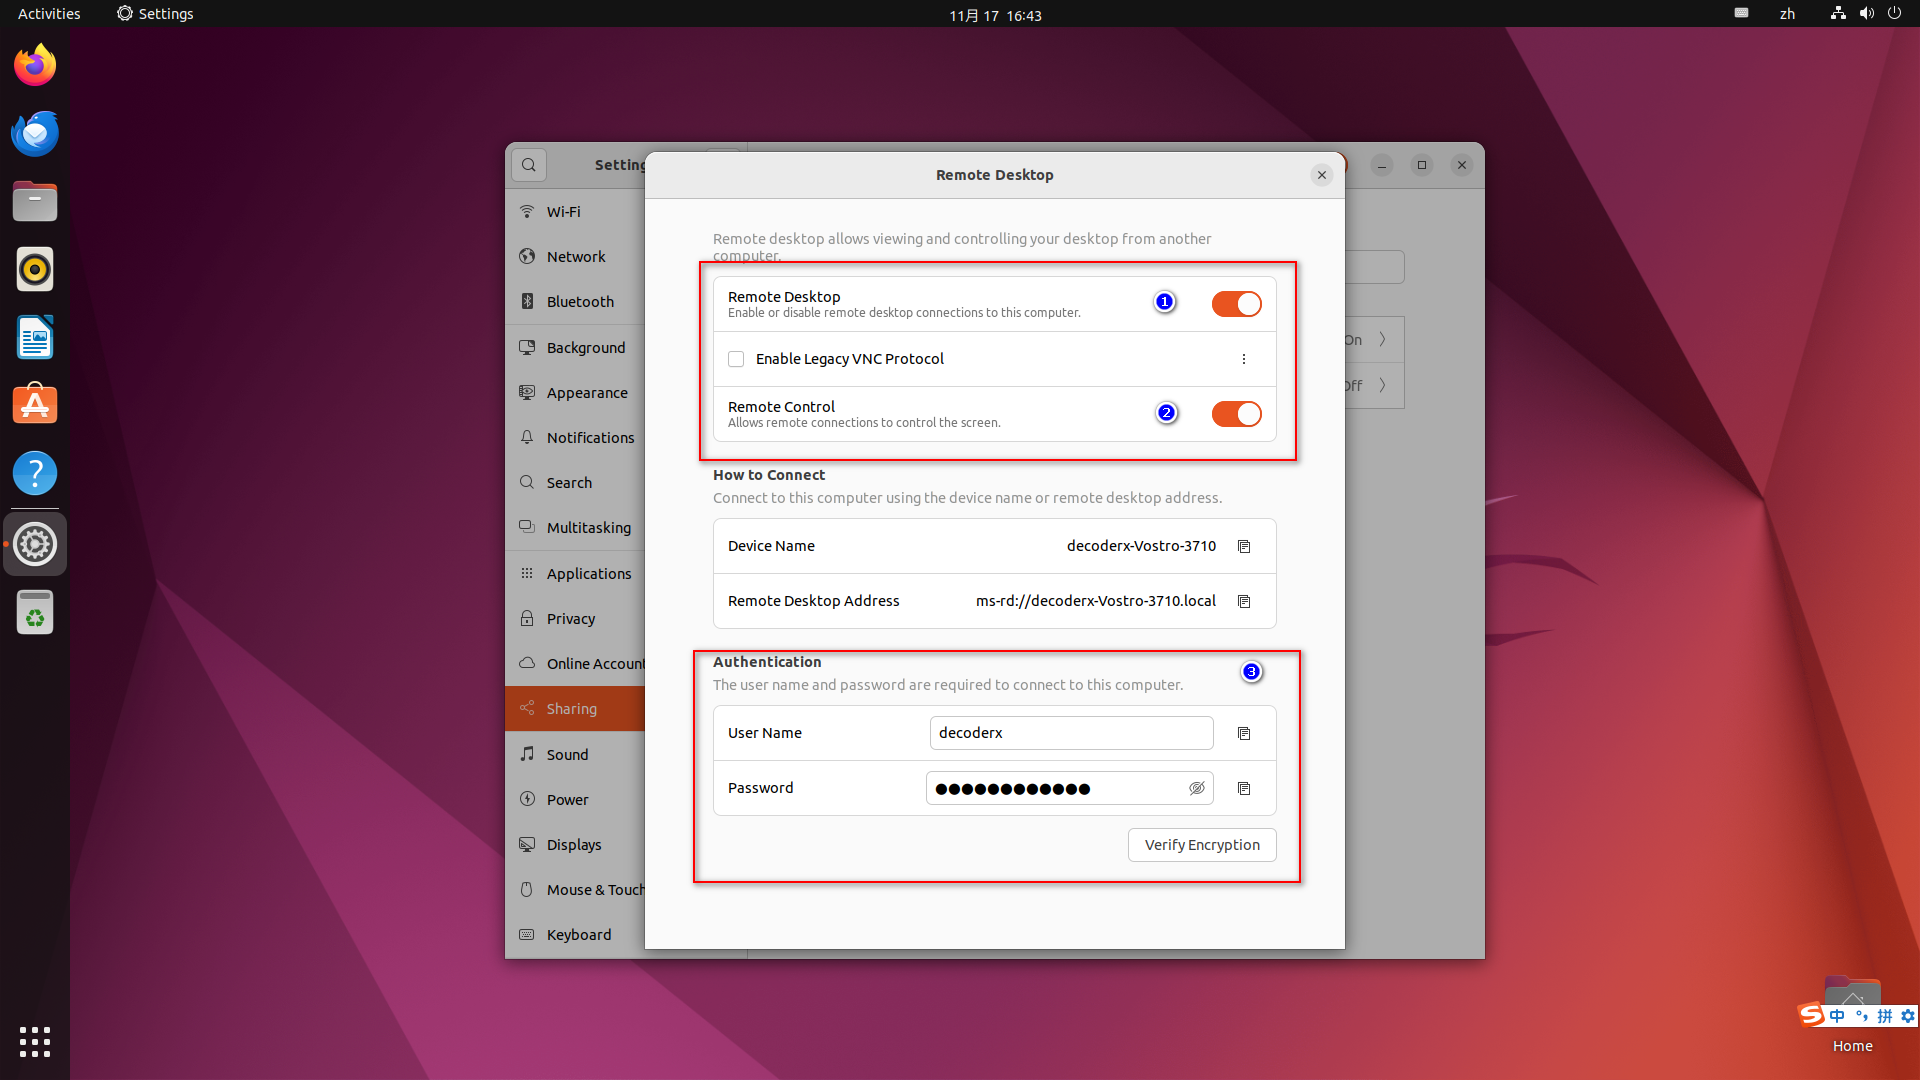This screenshot has height=1080, width=1920.
Task: Copy the Password field value
Action: [1244, 788]
